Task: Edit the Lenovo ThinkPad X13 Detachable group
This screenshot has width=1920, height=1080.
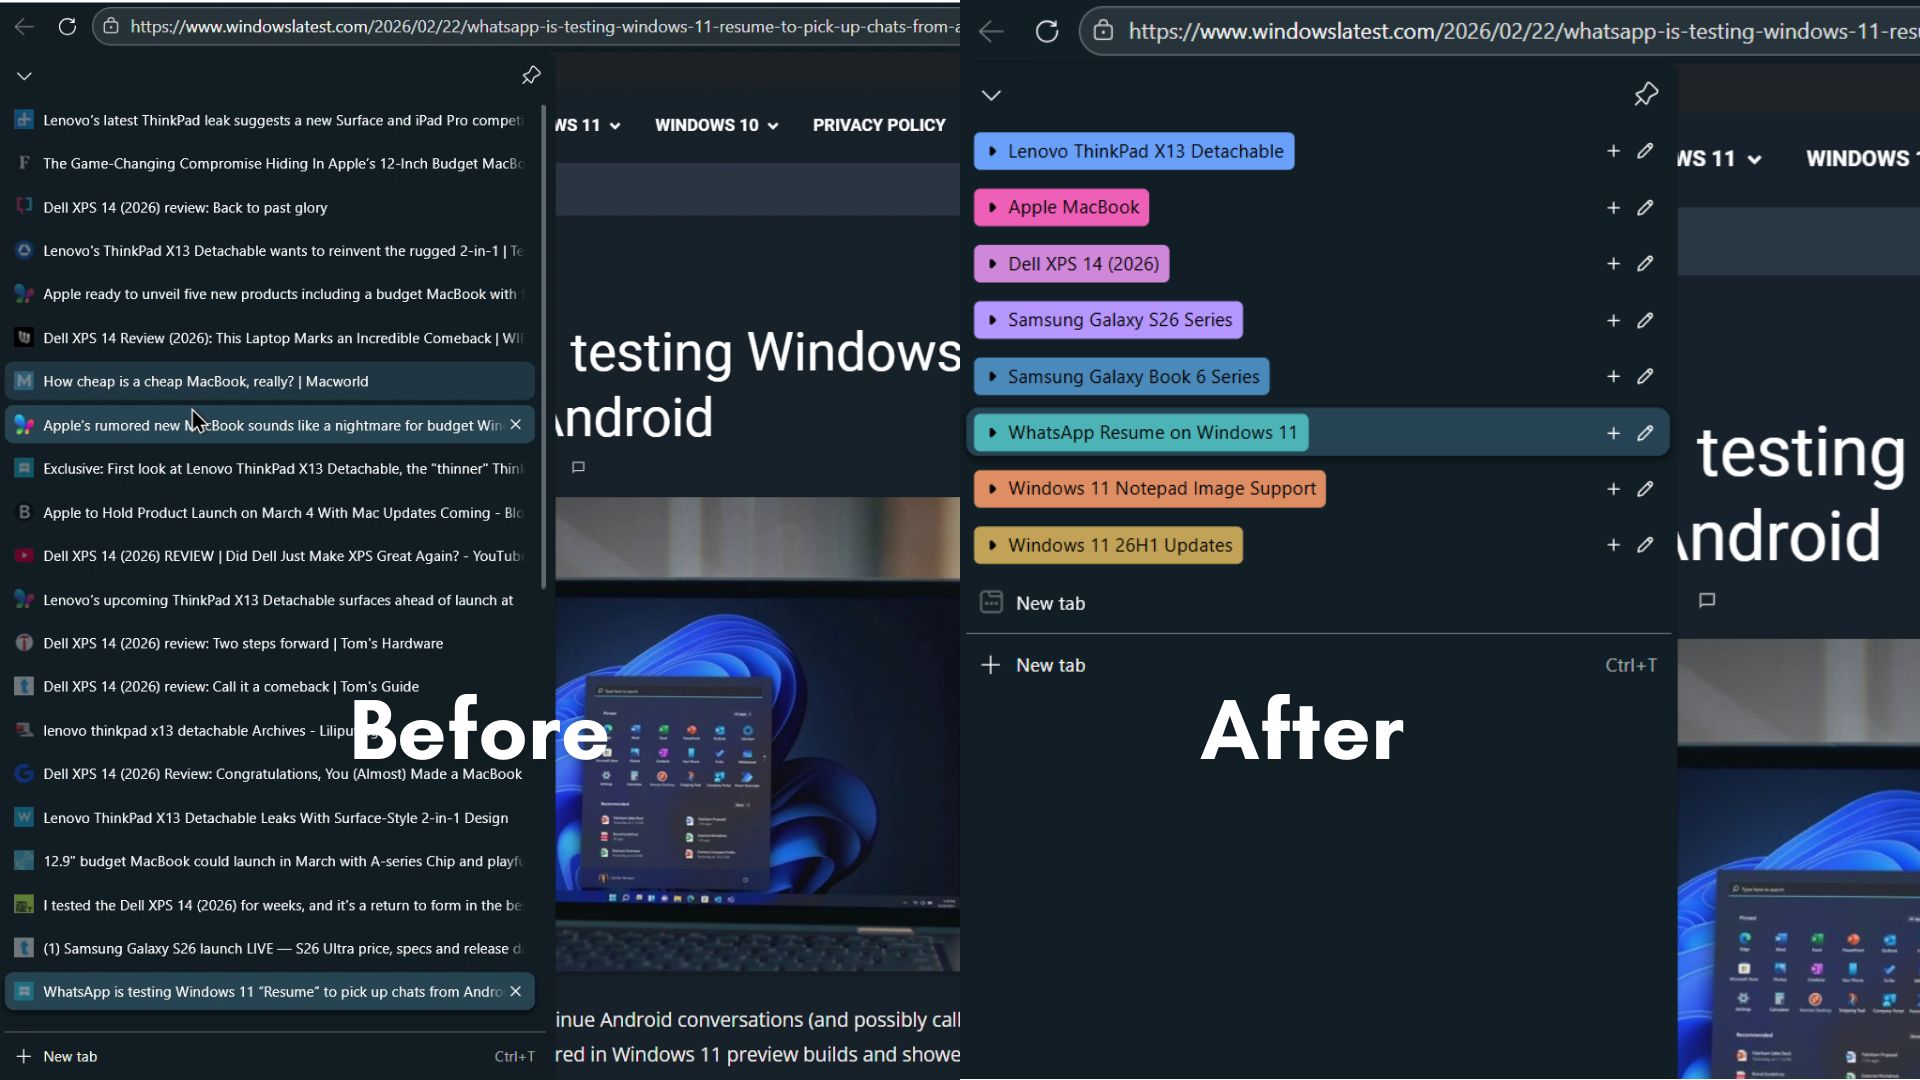Action: click(1646, 151)
